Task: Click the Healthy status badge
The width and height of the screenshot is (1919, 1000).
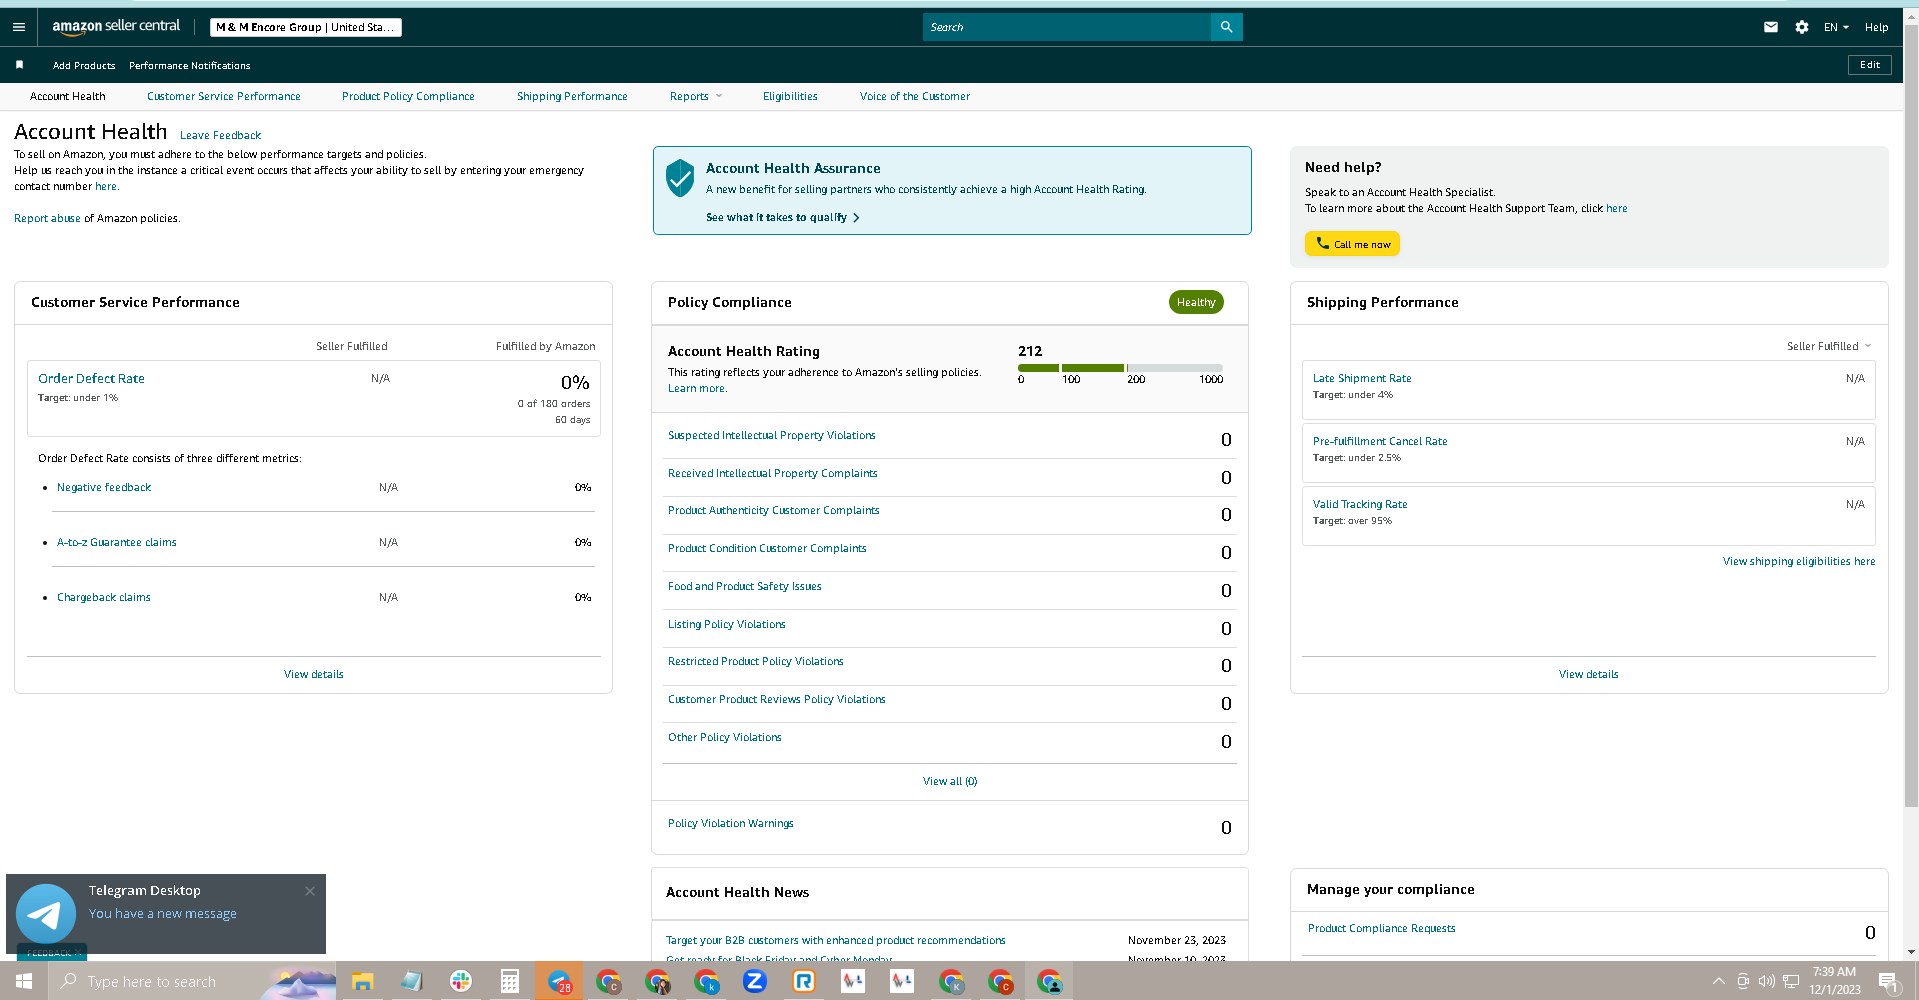Action: point(1196,302)
